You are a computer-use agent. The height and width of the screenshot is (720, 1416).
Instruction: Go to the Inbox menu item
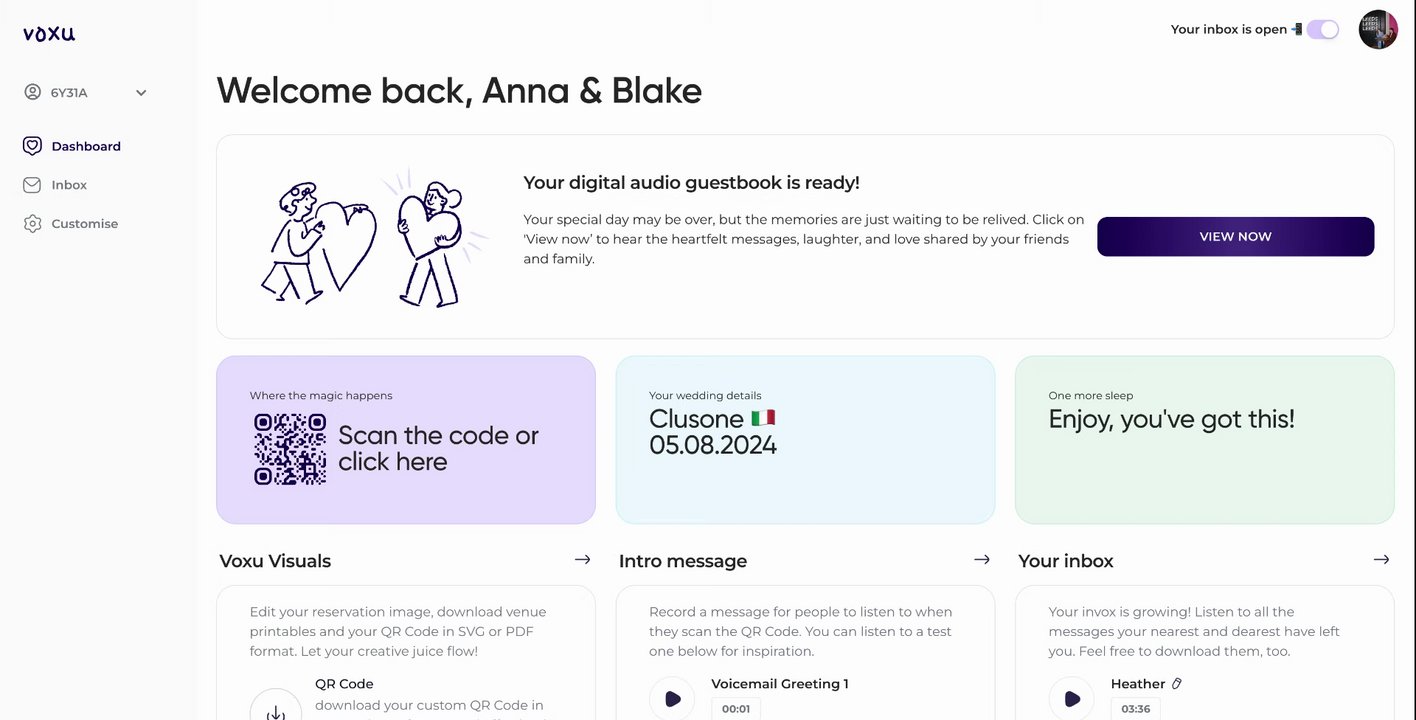tap(69, 185)
